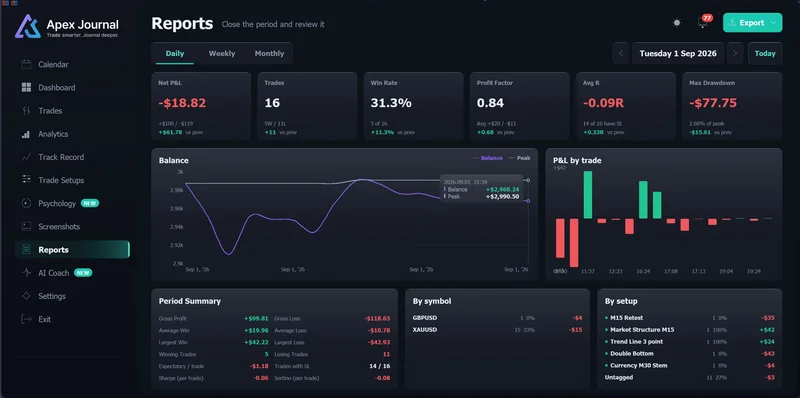The width and height of the screenshot is (800, 398).
Task: Select Exit in the sidebar
Action: click(72, 319)
